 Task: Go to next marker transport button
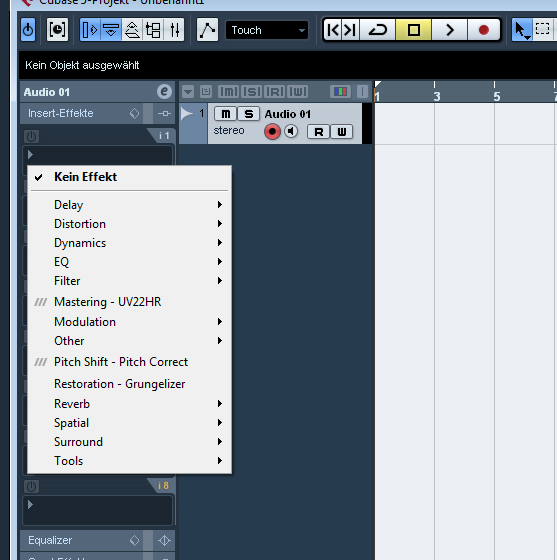(x=351, y=30)
